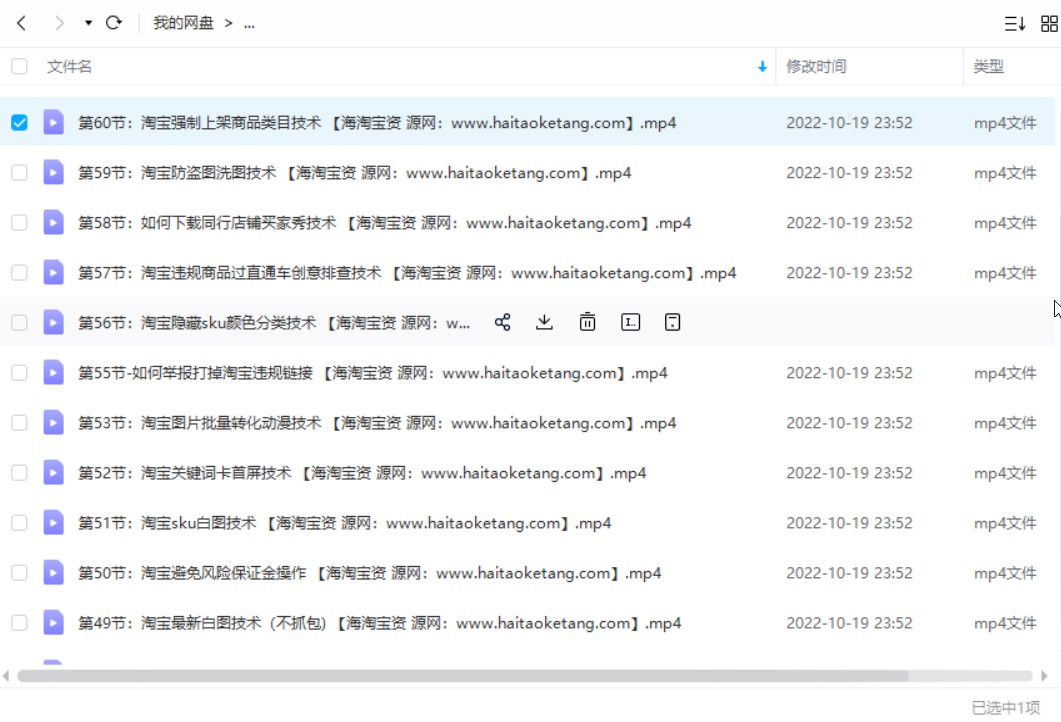Click the scroll-right arrow of the scrollbar

1044,676
